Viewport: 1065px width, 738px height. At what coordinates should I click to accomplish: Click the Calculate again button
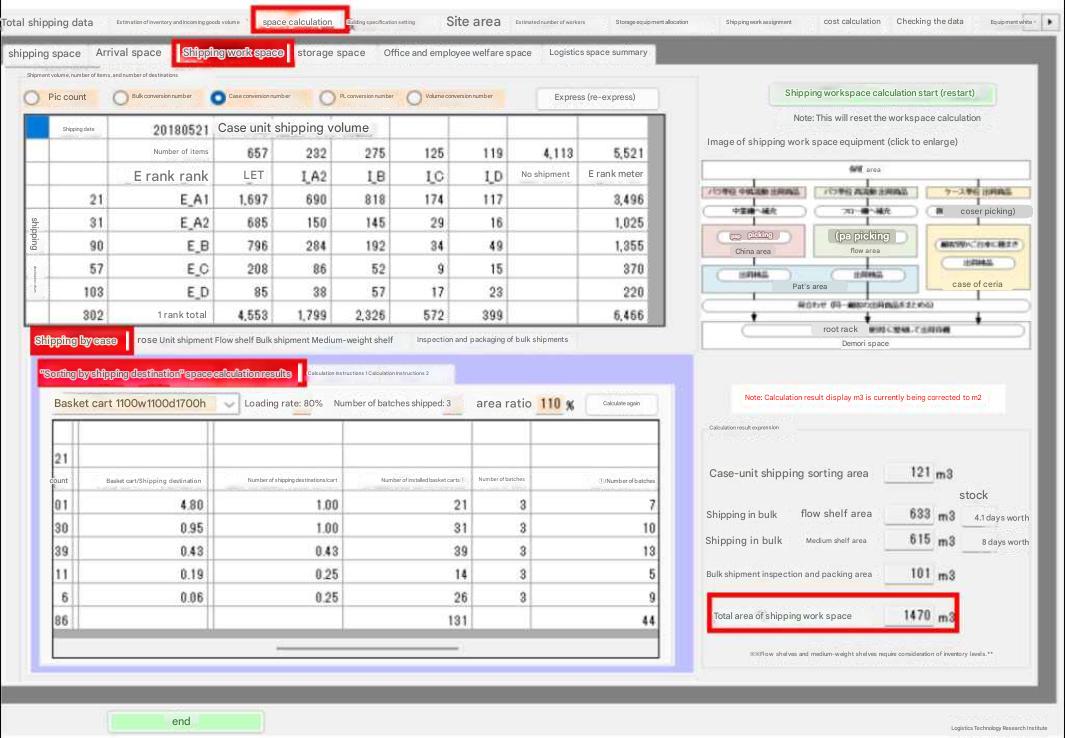click(622, 404)
